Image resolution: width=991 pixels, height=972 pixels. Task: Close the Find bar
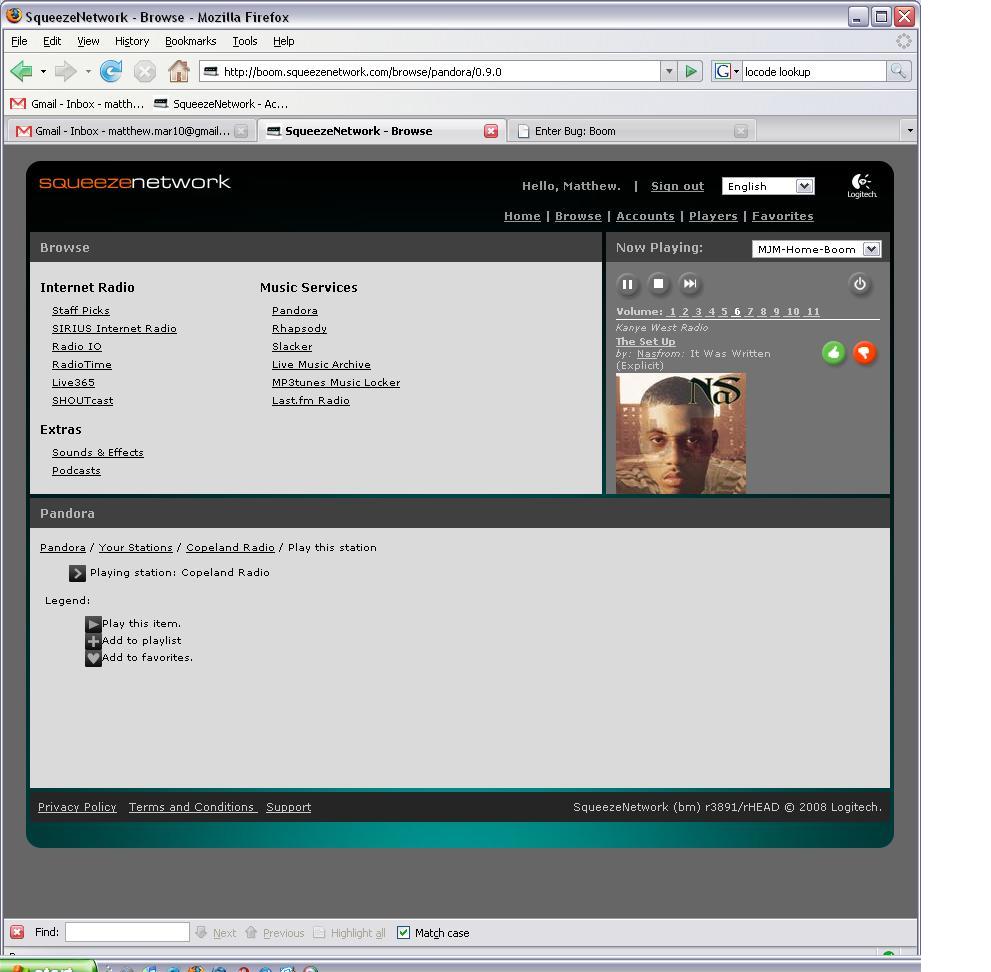click(17, 933)
